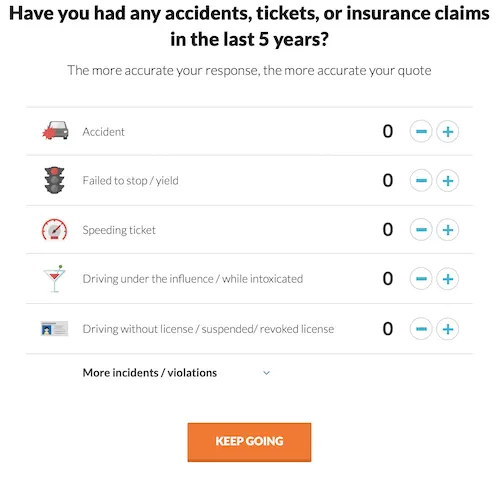Select the Accident row label
This screenshot has width=500, height=482.
point(103,132)
